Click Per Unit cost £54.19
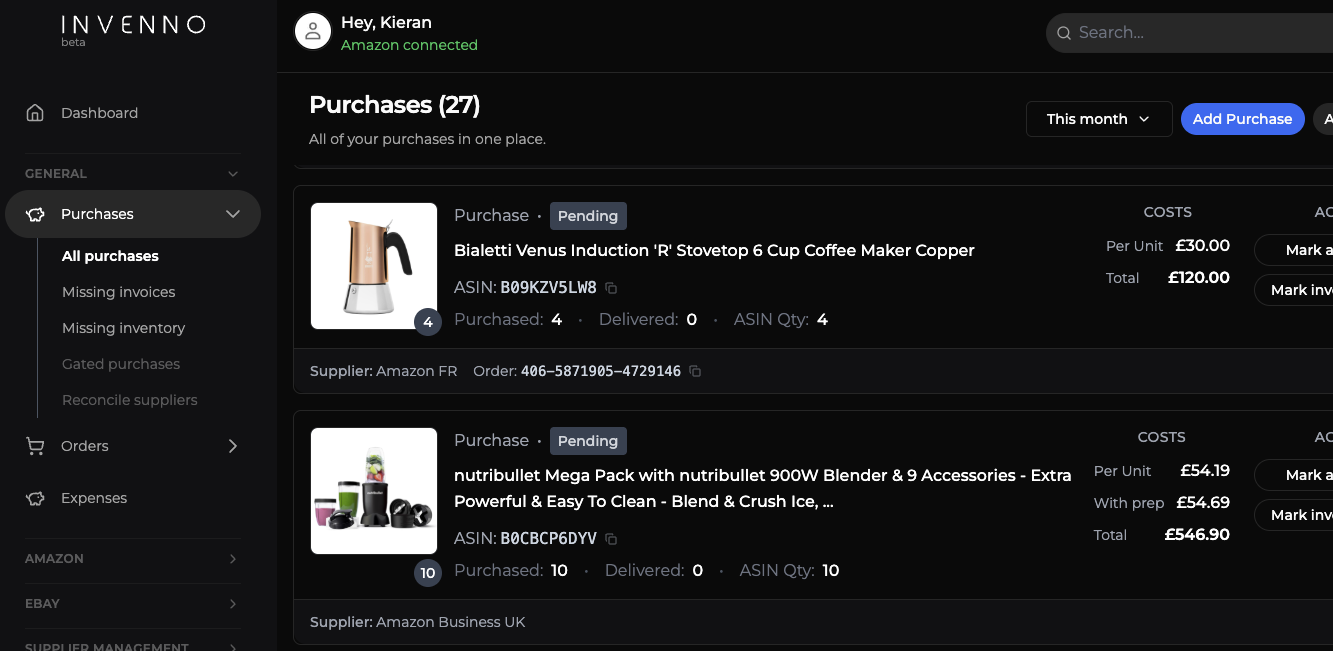The image size is (1333, 651). click(1205, 471)
